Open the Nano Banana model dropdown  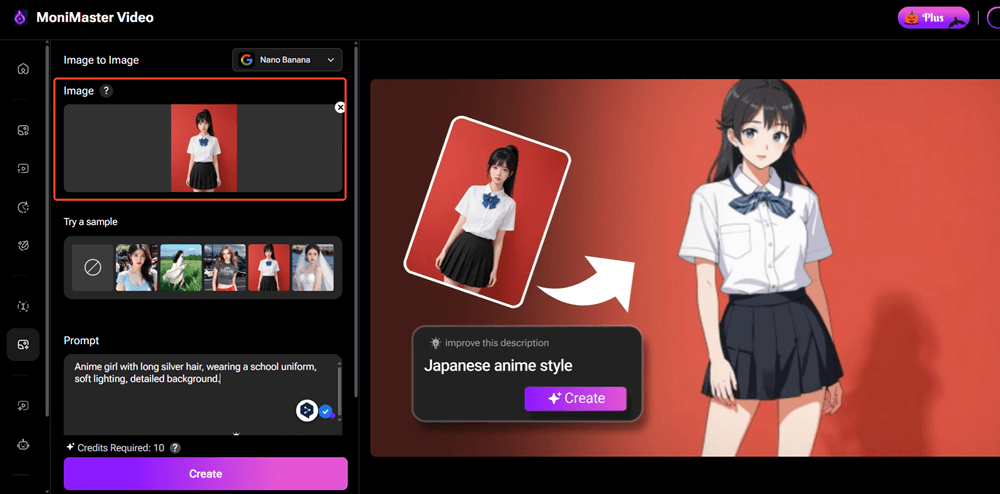click(287, 60)
